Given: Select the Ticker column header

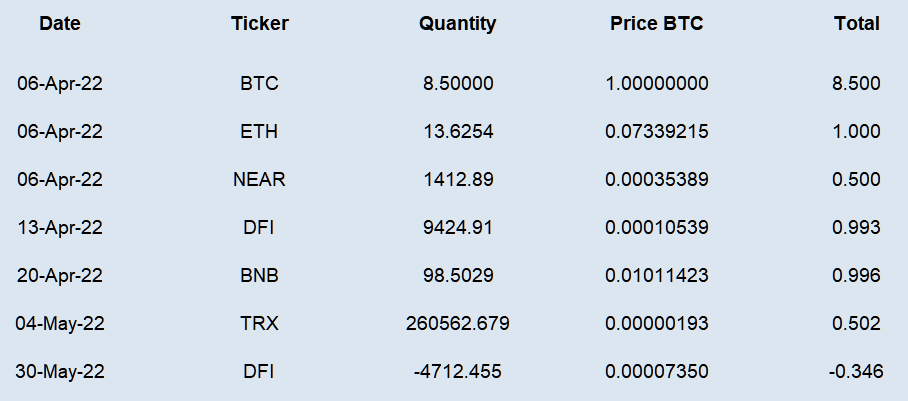Looking at the screenshot, I should [259, 24].
